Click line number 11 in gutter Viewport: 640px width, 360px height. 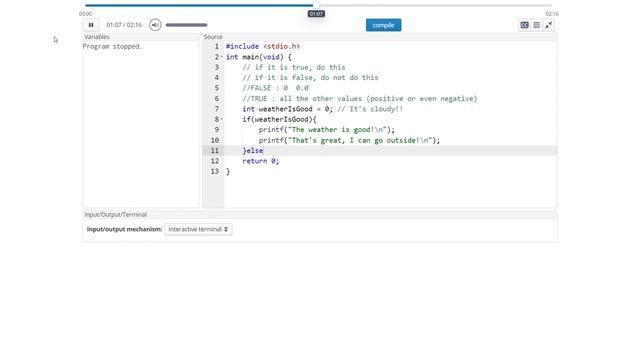point(215,151)
